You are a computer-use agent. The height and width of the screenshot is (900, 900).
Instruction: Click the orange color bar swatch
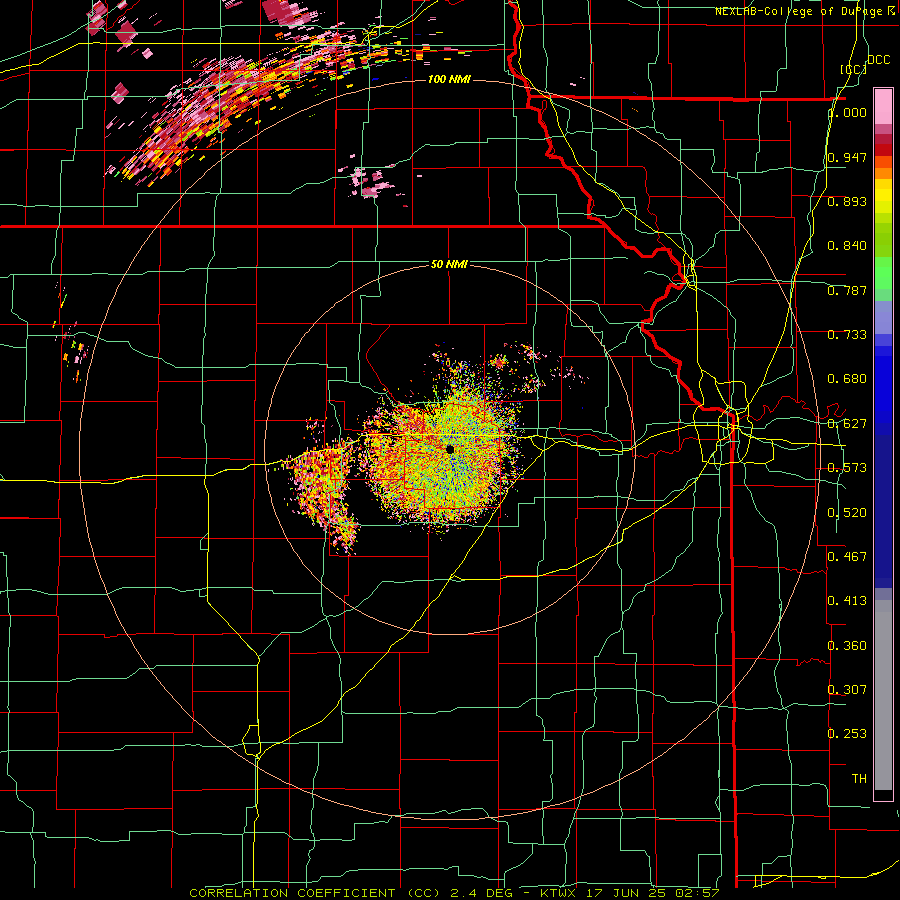883,173
